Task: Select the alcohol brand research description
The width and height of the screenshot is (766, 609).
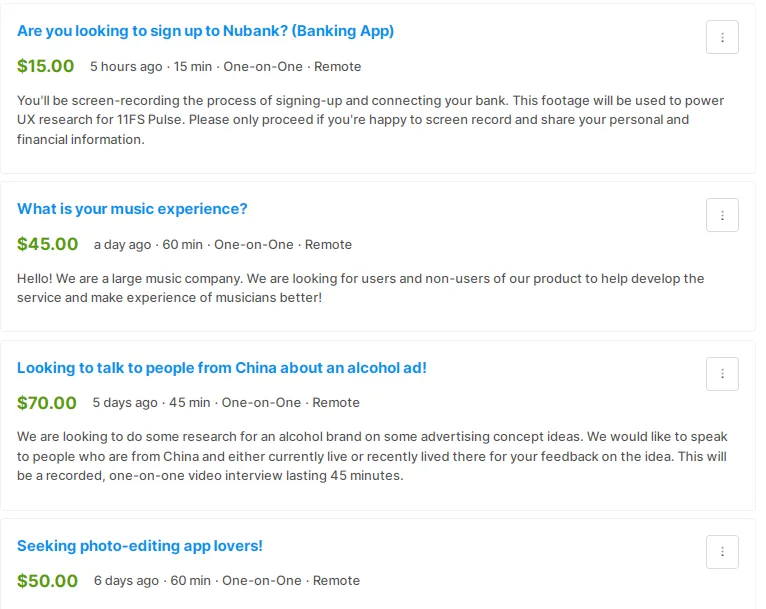Action: pos(372,456)
